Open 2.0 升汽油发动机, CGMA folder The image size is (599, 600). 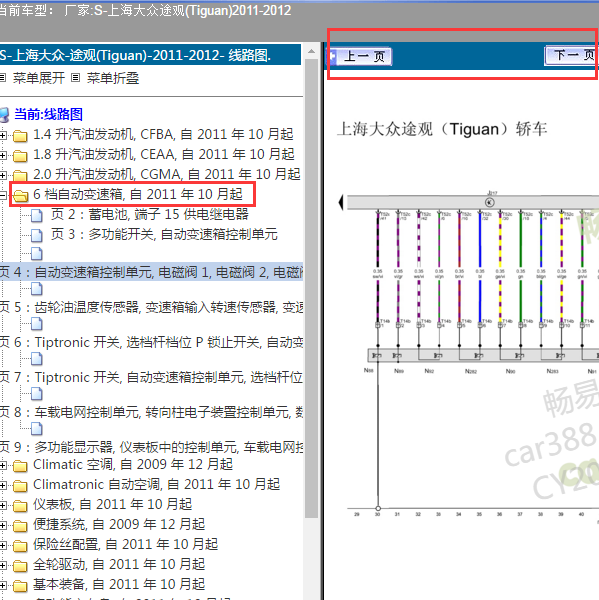click(x=166, y=174)
